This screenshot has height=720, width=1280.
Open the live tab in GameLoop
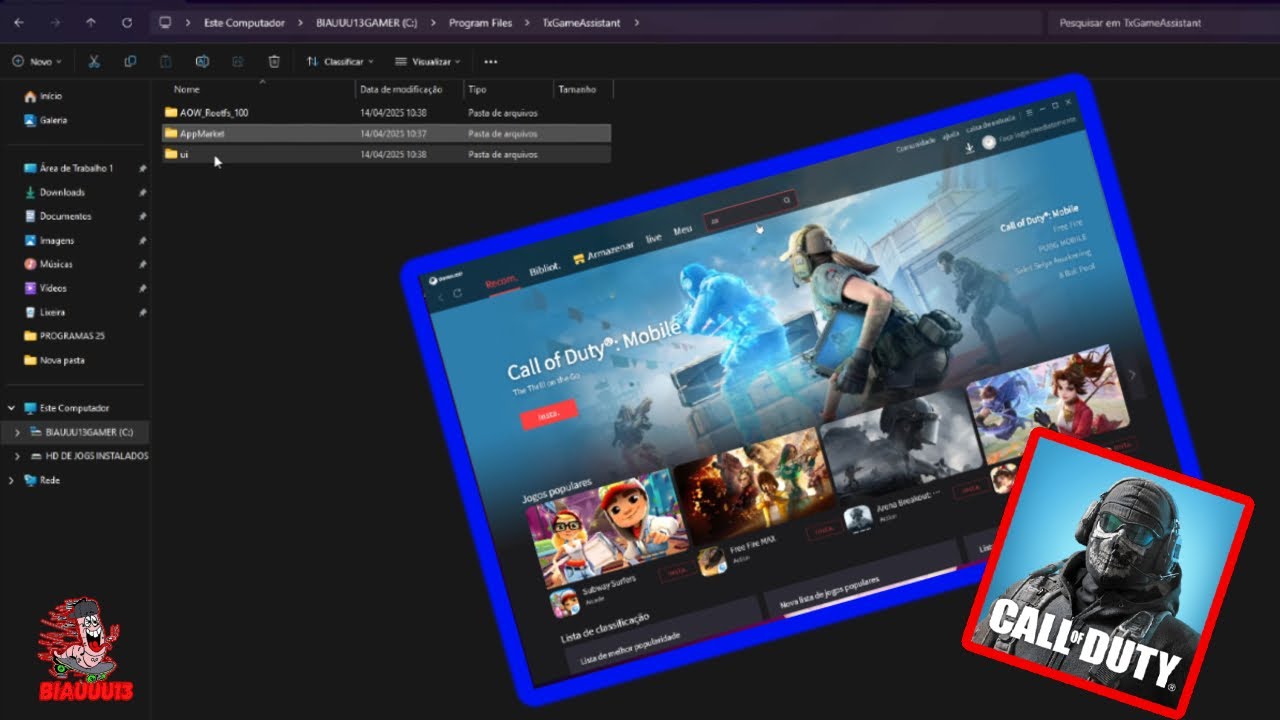(654, 238)
